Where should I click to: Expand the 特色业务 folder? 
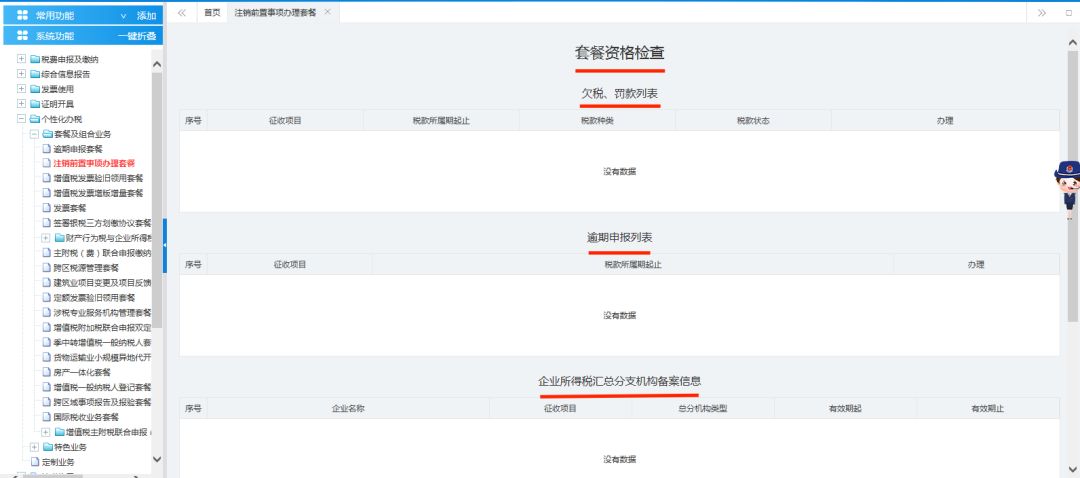[33, 447]
